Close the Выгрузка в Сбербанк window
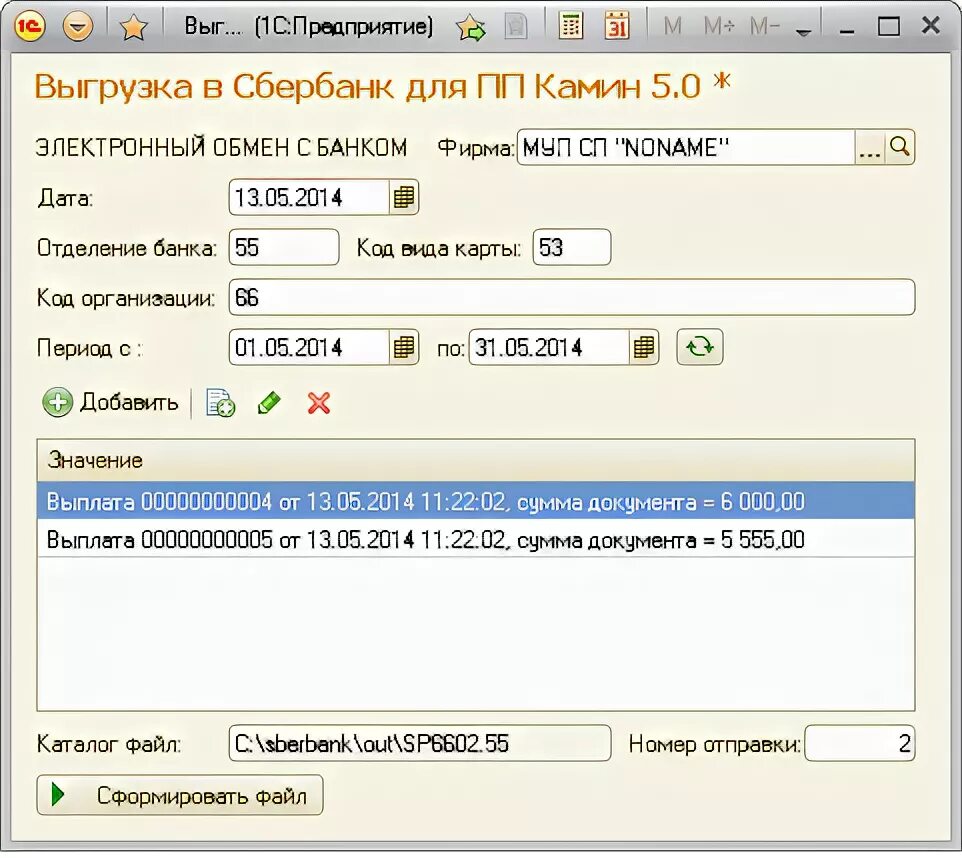Screen dimensions: 962x858 click(931, 26)
